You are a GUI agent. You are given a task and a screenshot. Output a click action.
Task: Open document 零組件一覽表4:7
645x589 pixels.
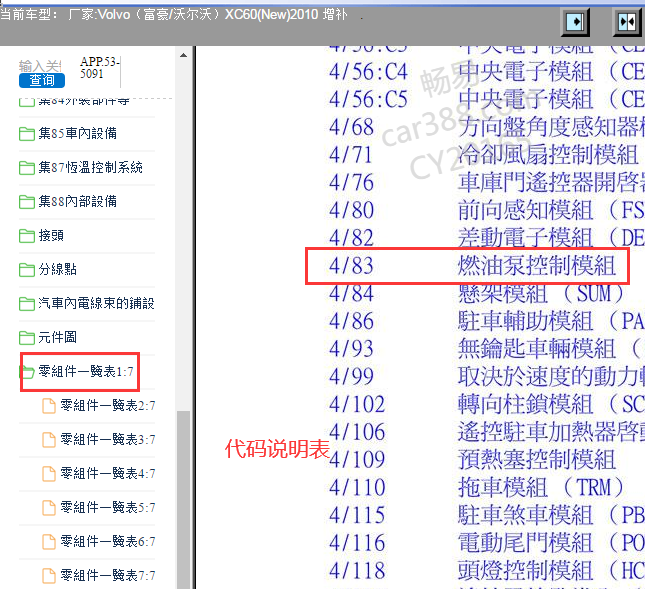pyautogui.click(x=108, y=473)
